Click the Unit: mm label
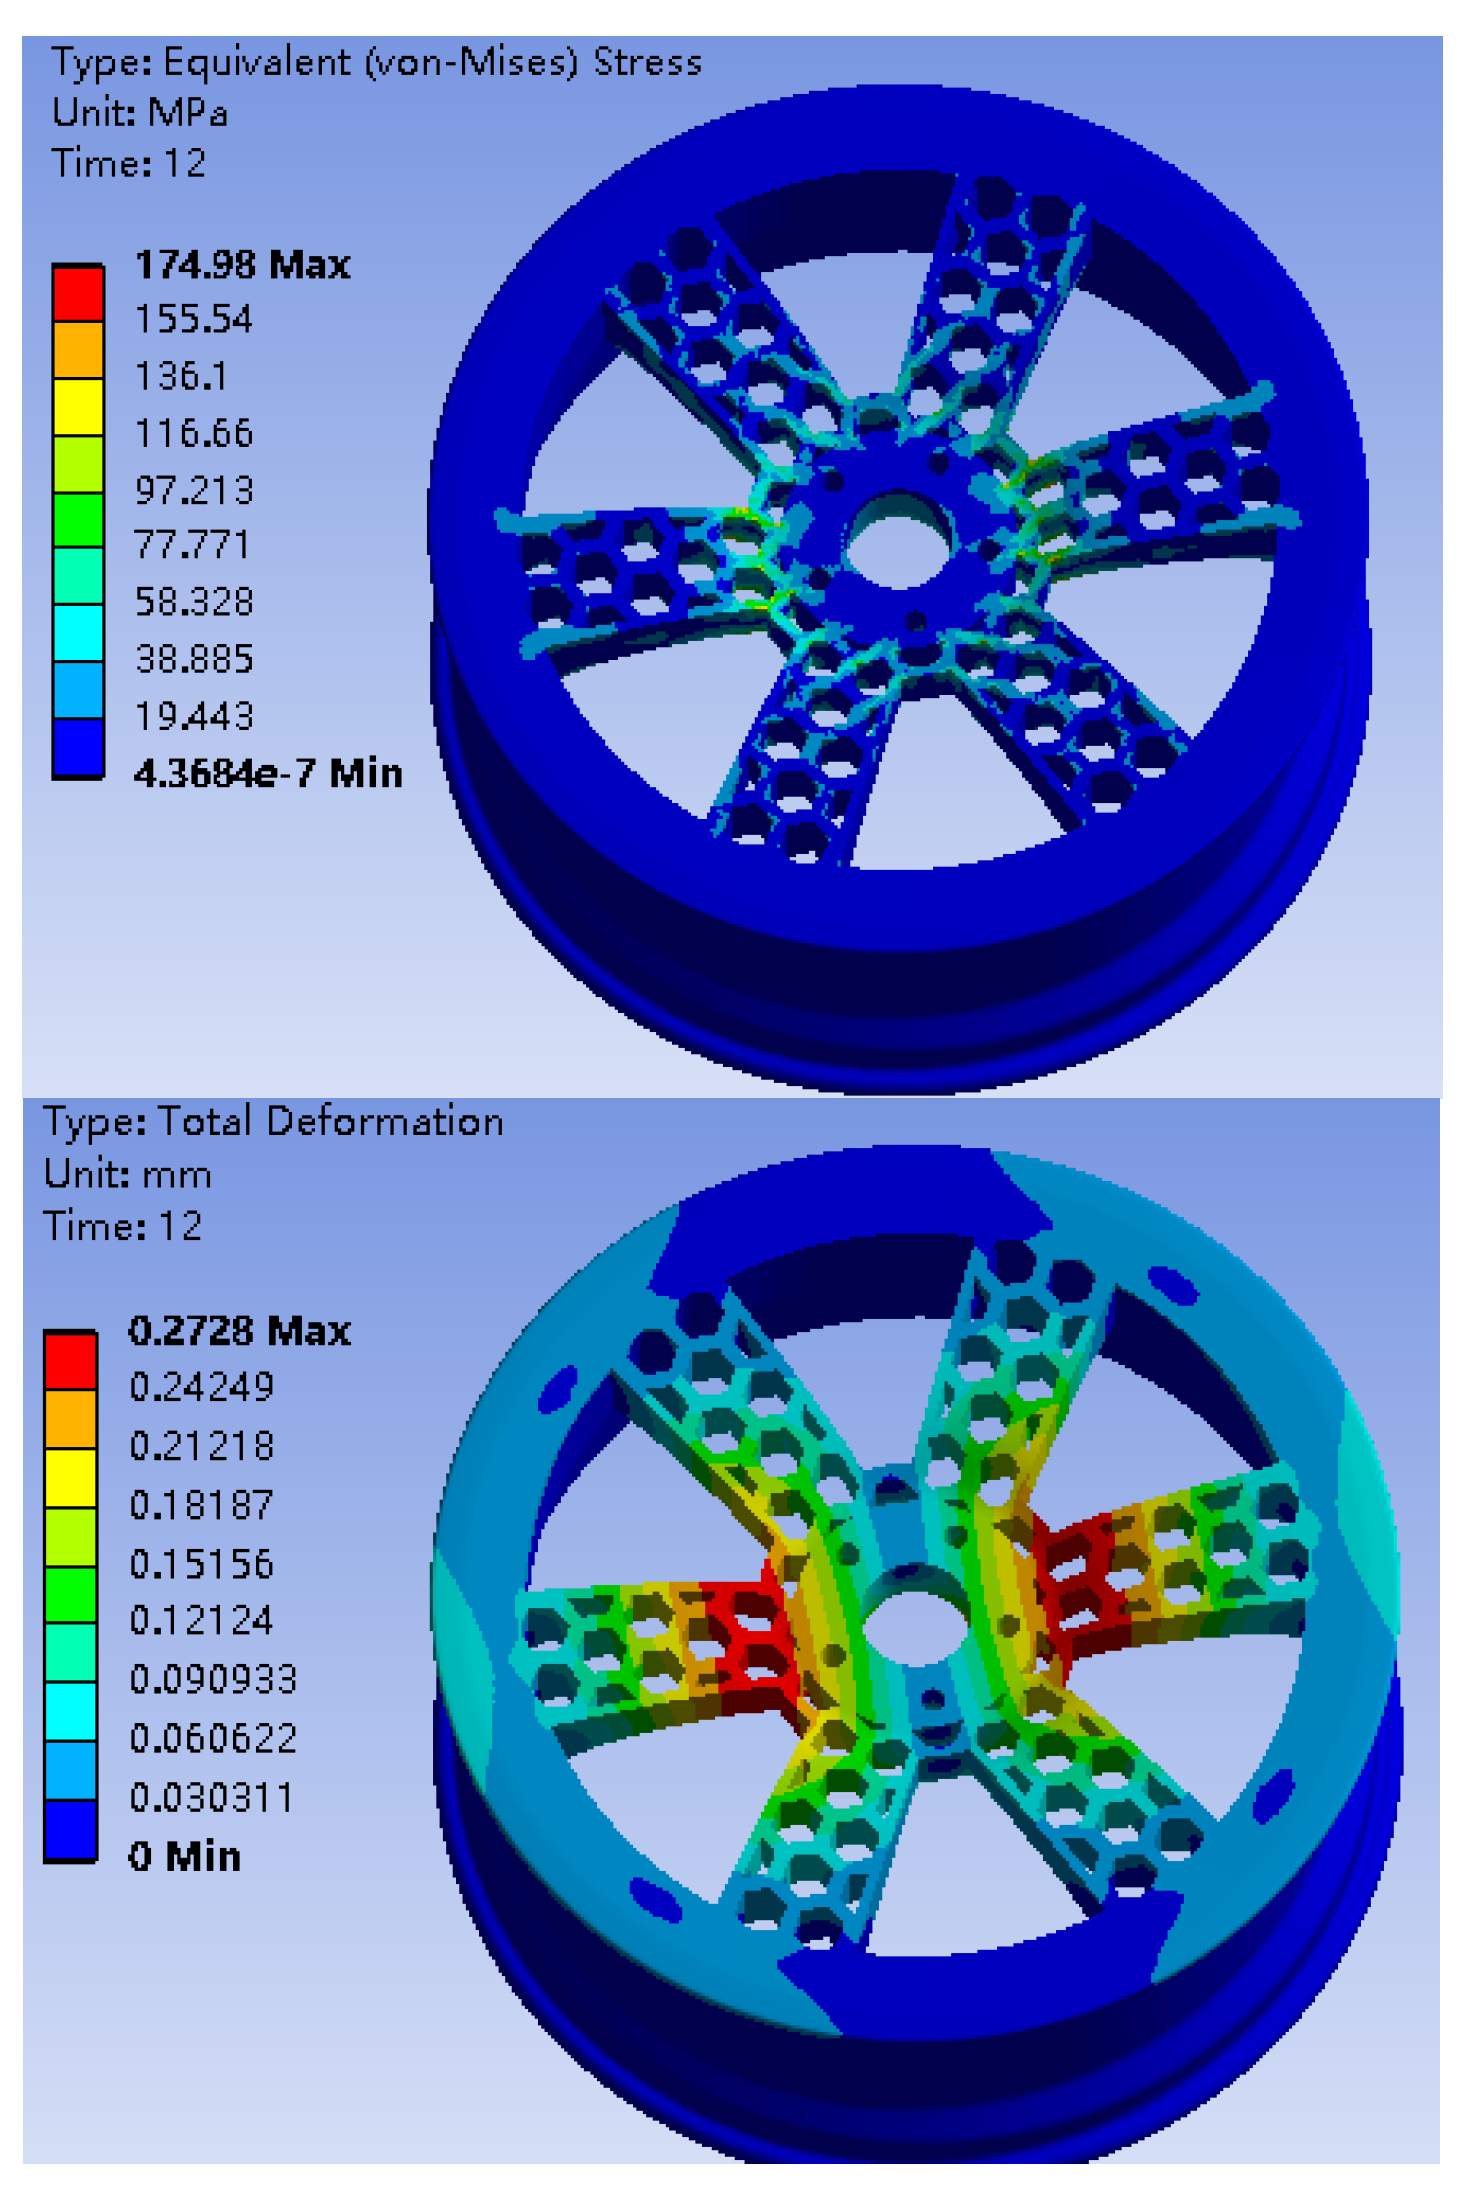The height and width of the screenshot is (2199, 1473). [x=128, y=1174]
